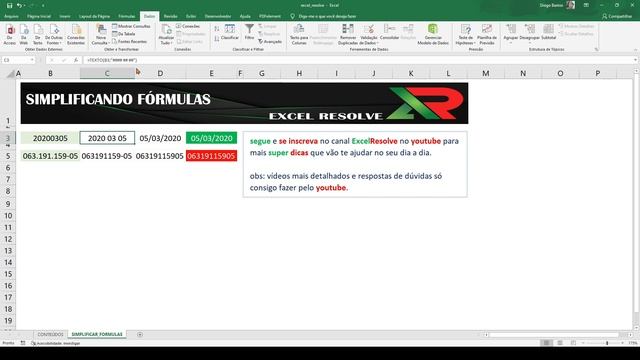Open the Name Box dropdown arrow
The image size is (640, 360).
coord(32,60)
